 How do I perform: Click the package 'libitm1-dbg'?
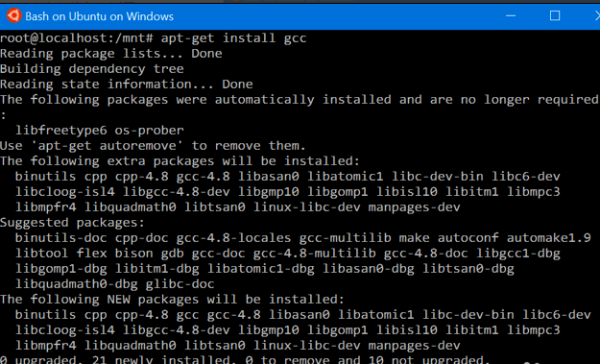[x=157, y=269]
